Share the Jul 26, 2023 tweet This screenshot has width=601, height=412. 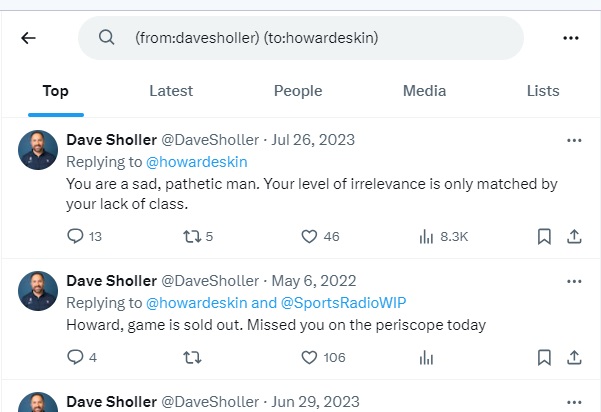coord(574,237)
